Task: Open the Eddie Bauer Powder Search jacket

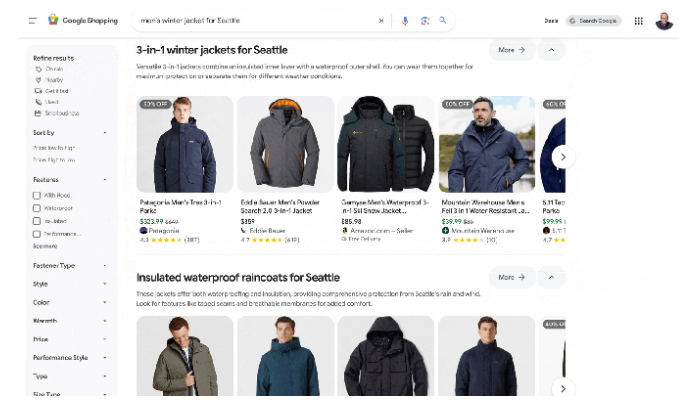Action: 285,144
